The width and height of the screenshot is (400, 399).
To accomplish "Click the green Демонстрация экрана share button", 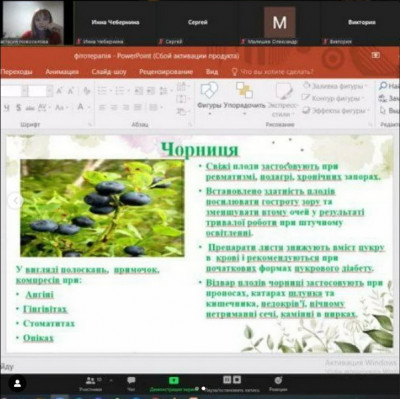I will pos(174,383).
